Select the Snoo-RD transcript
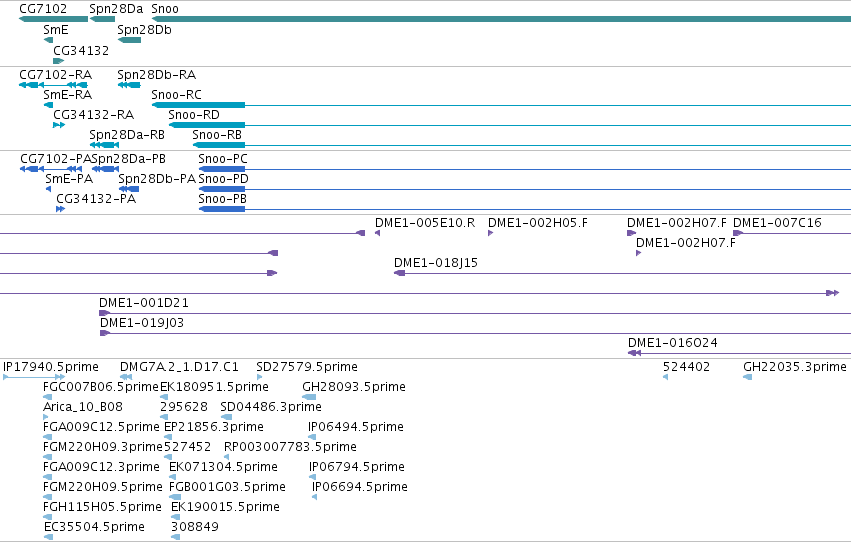 coord(510,125)
